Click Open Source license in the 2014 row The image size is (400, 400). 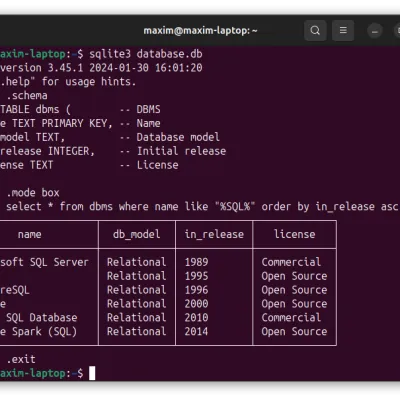coord(294,332)
